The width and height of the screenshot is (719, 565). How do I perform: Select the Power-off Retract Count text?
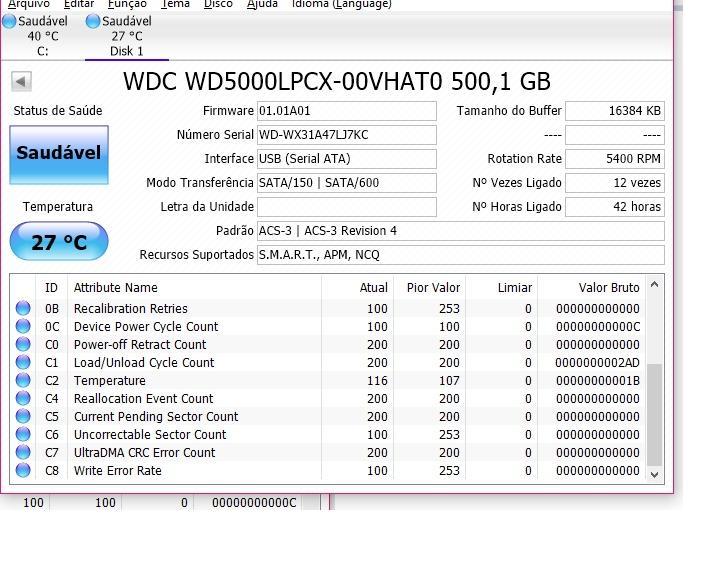pyautogui.click(x=140, y=344)
